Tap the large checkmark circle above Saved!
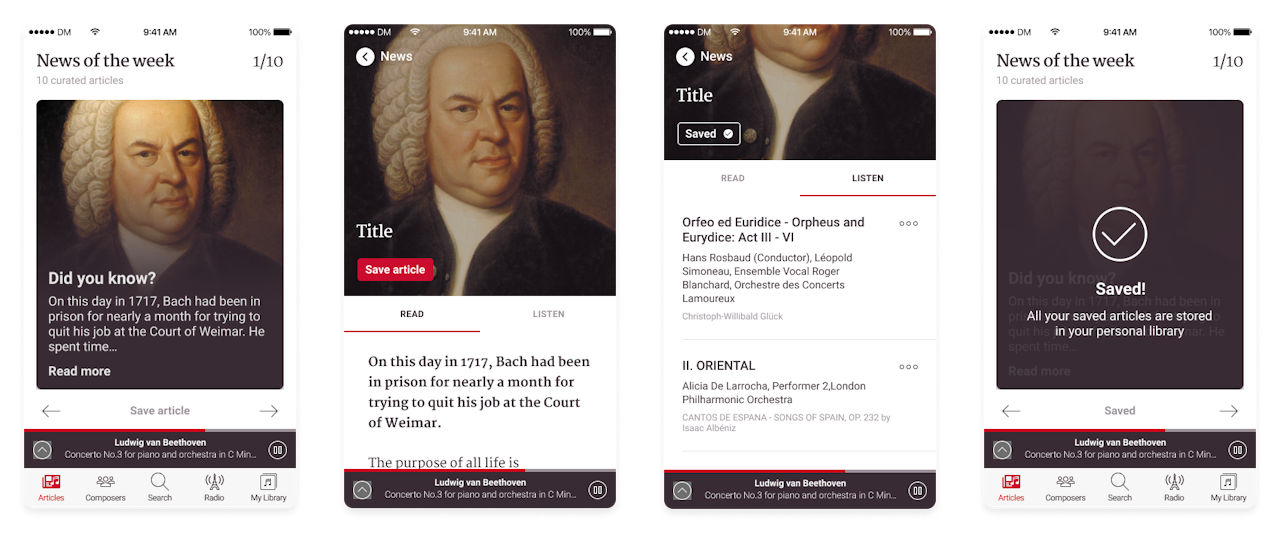This screenshot has height=533, width=1280. 1120,234
